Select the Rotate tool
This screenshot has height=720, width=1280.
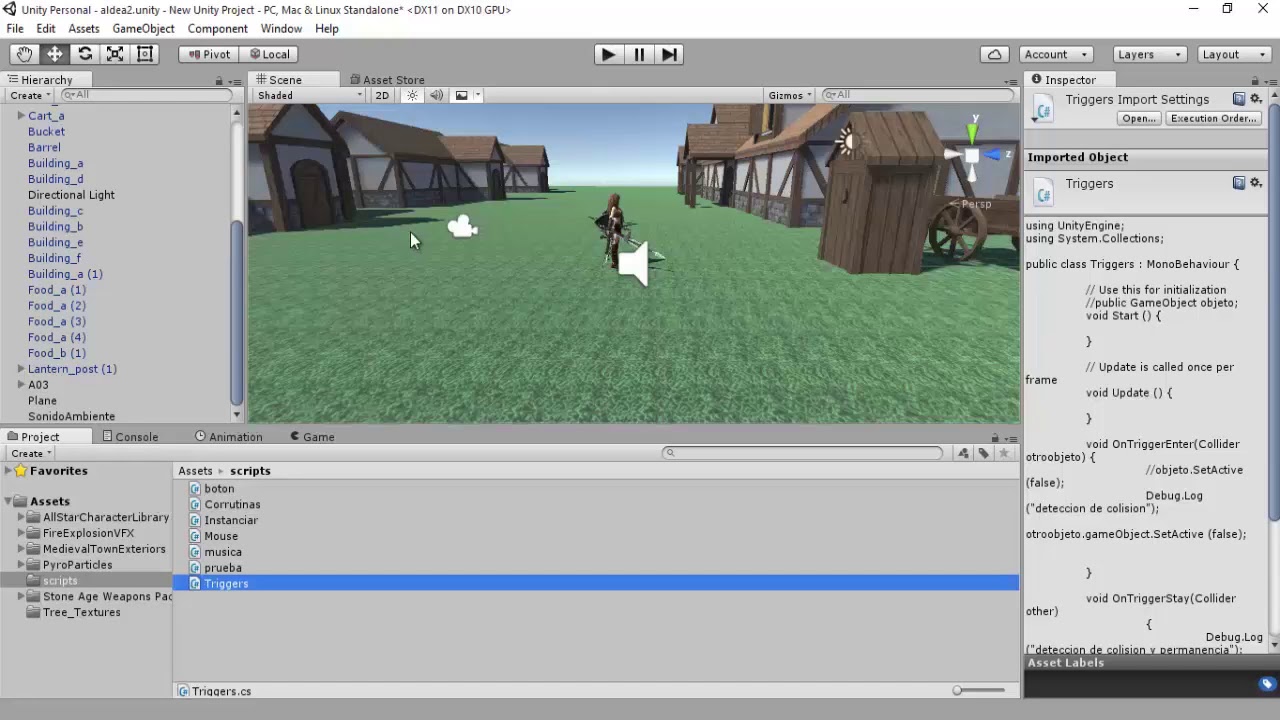(x=85, y=54)
